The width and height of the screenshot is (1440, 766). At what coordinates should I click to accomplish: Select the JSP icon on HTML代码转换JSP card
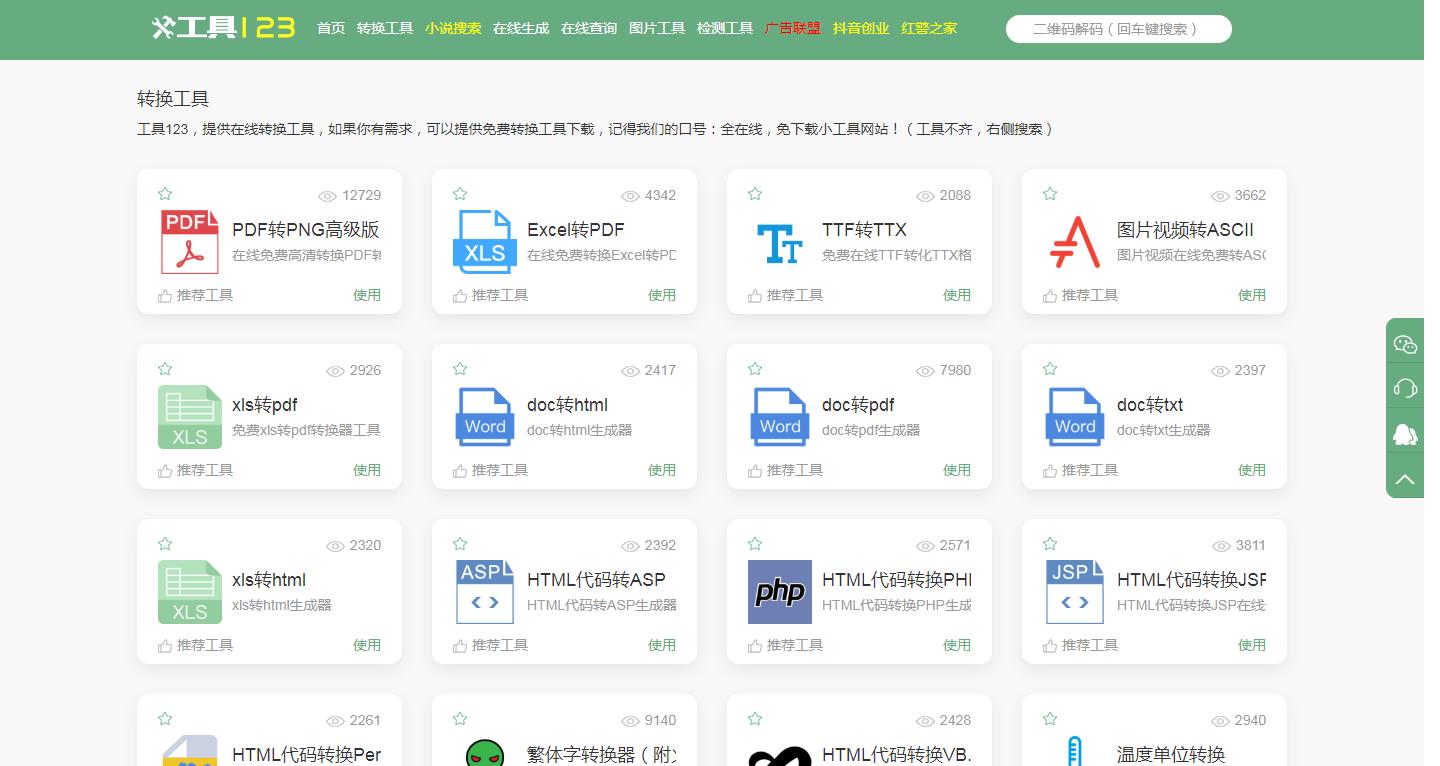(1075, 592)
